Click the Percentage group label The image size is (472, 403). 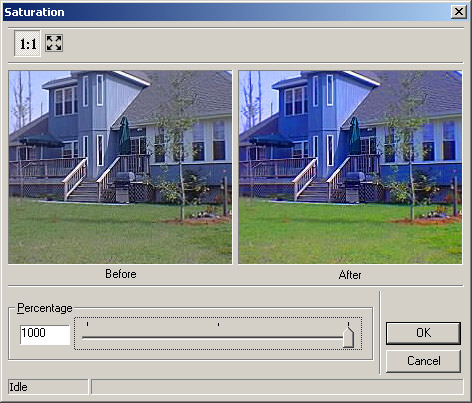tap(45, 308)
